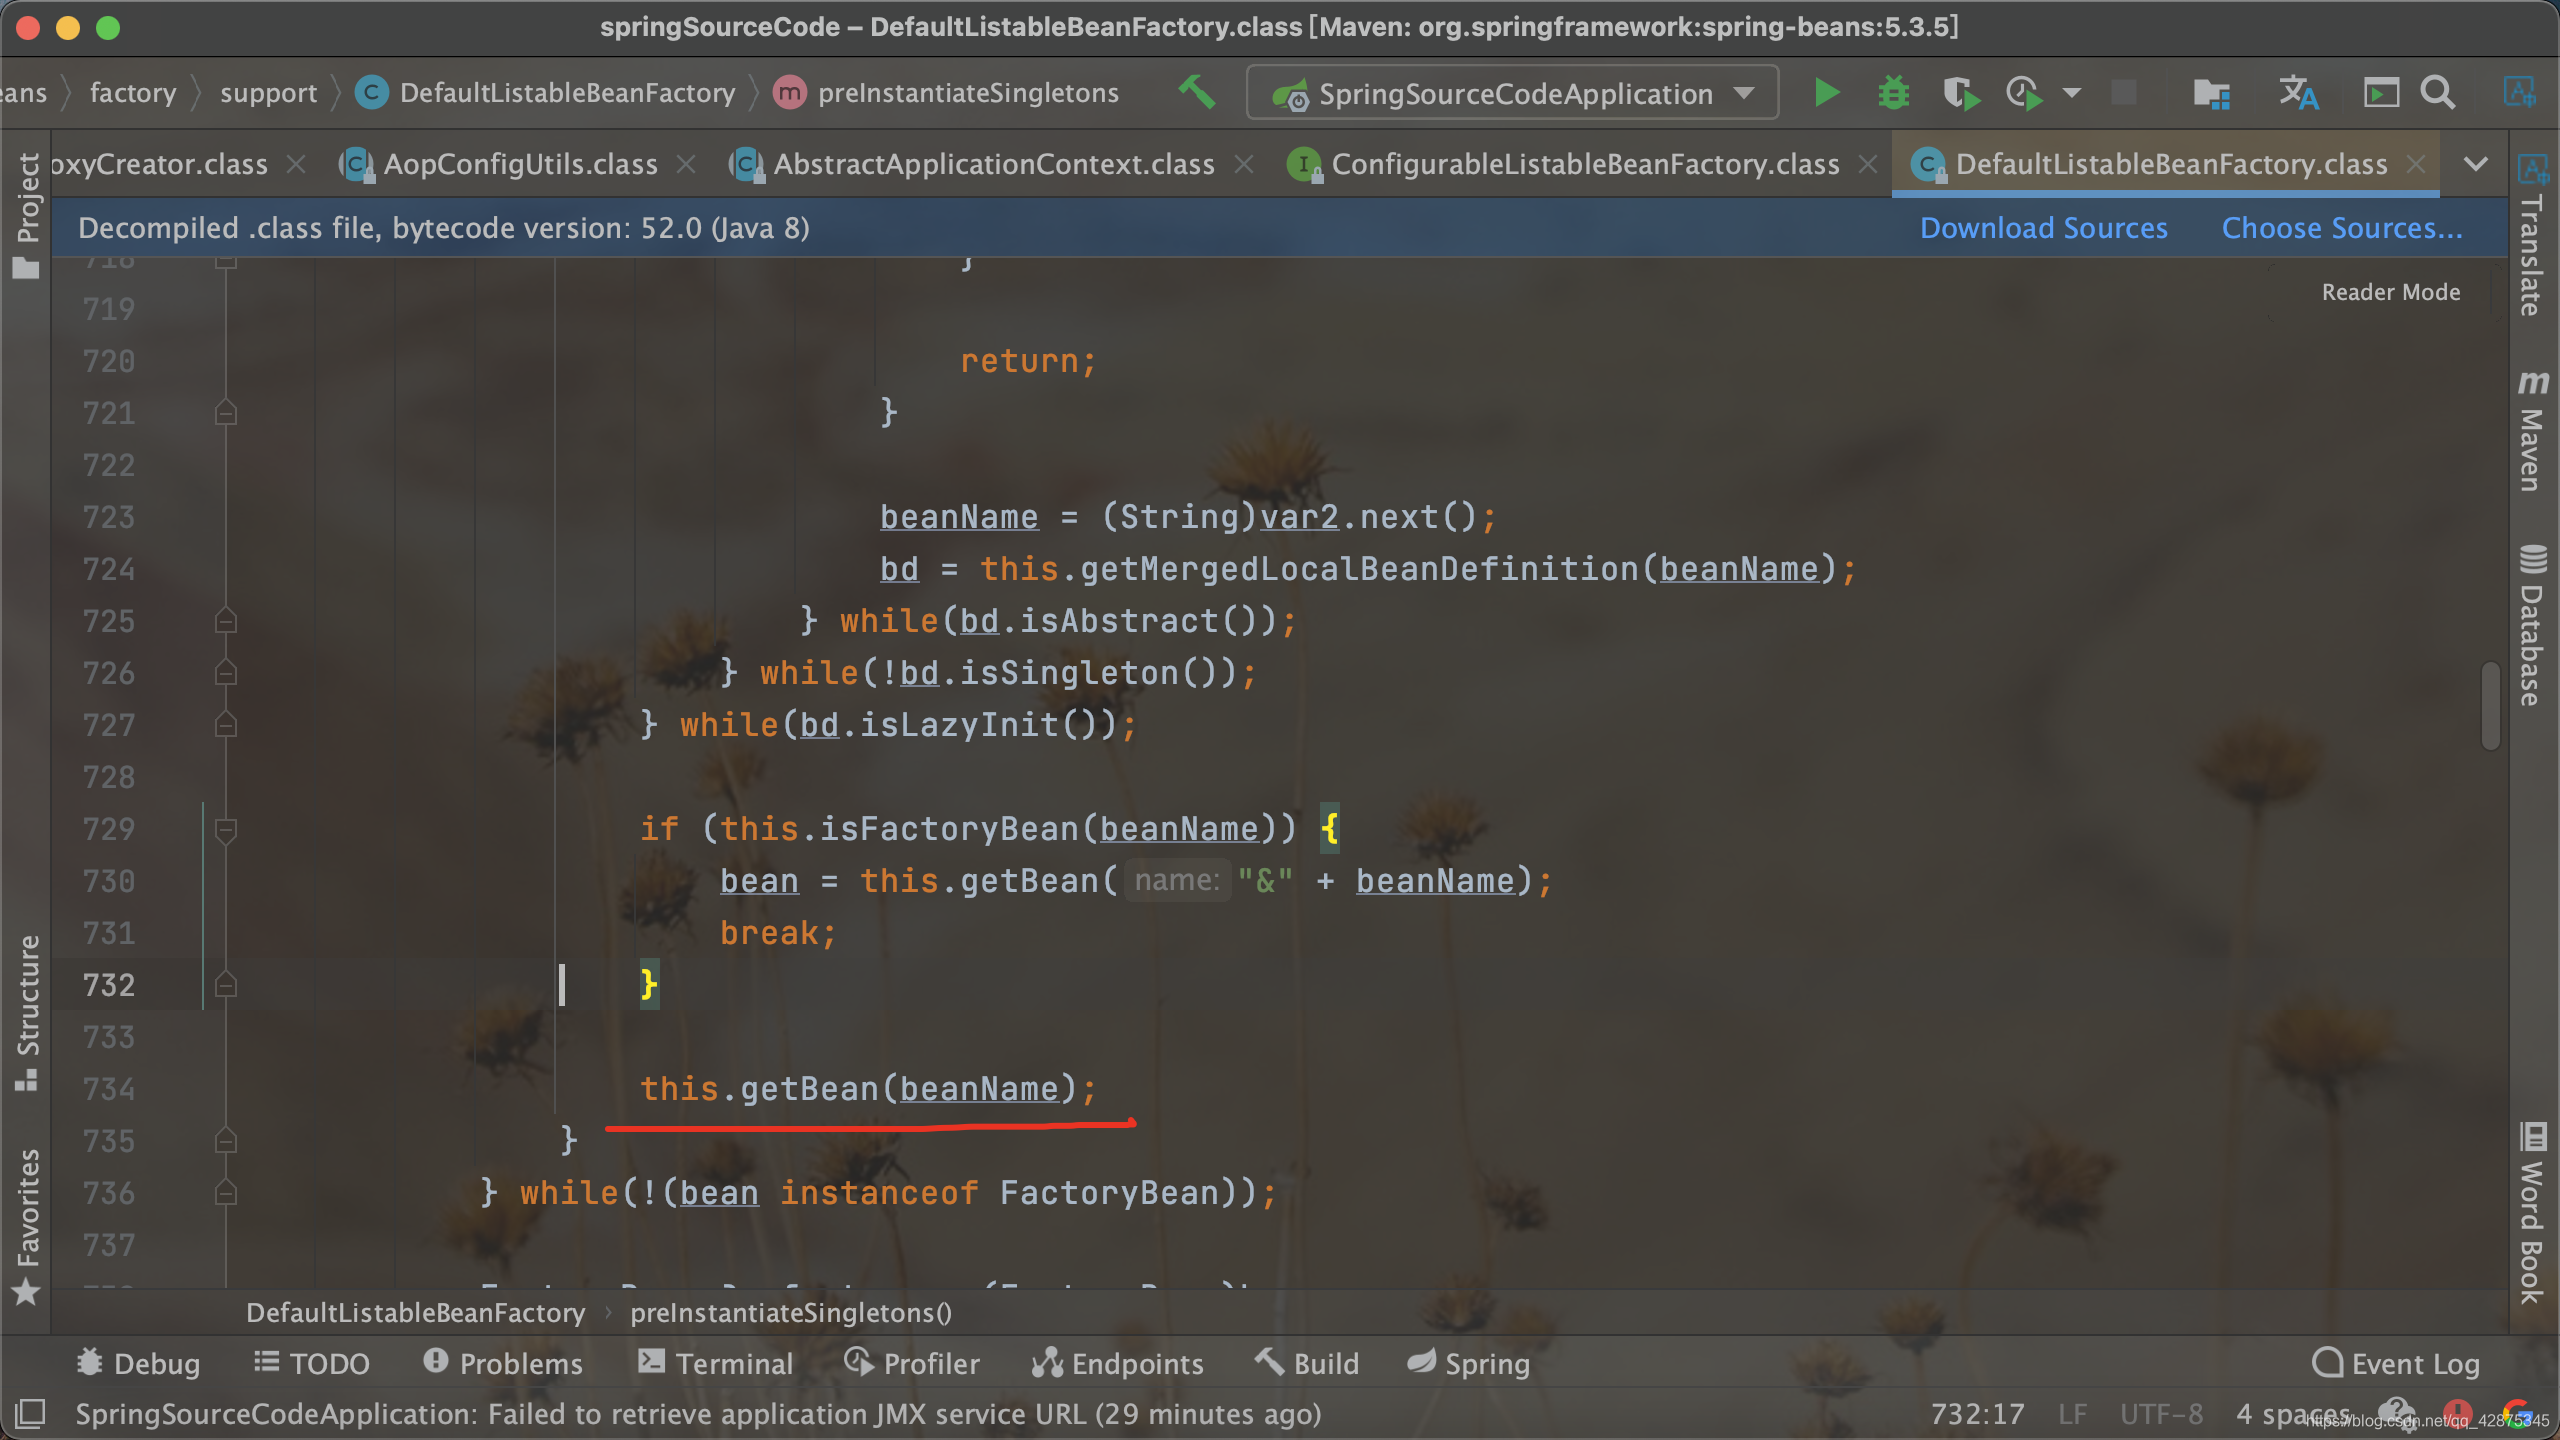Expand the breadcrumb dropdown for SpringSourceCodeApplication
This screenshot has height=1440, width=2560.
click(1748, 91)
